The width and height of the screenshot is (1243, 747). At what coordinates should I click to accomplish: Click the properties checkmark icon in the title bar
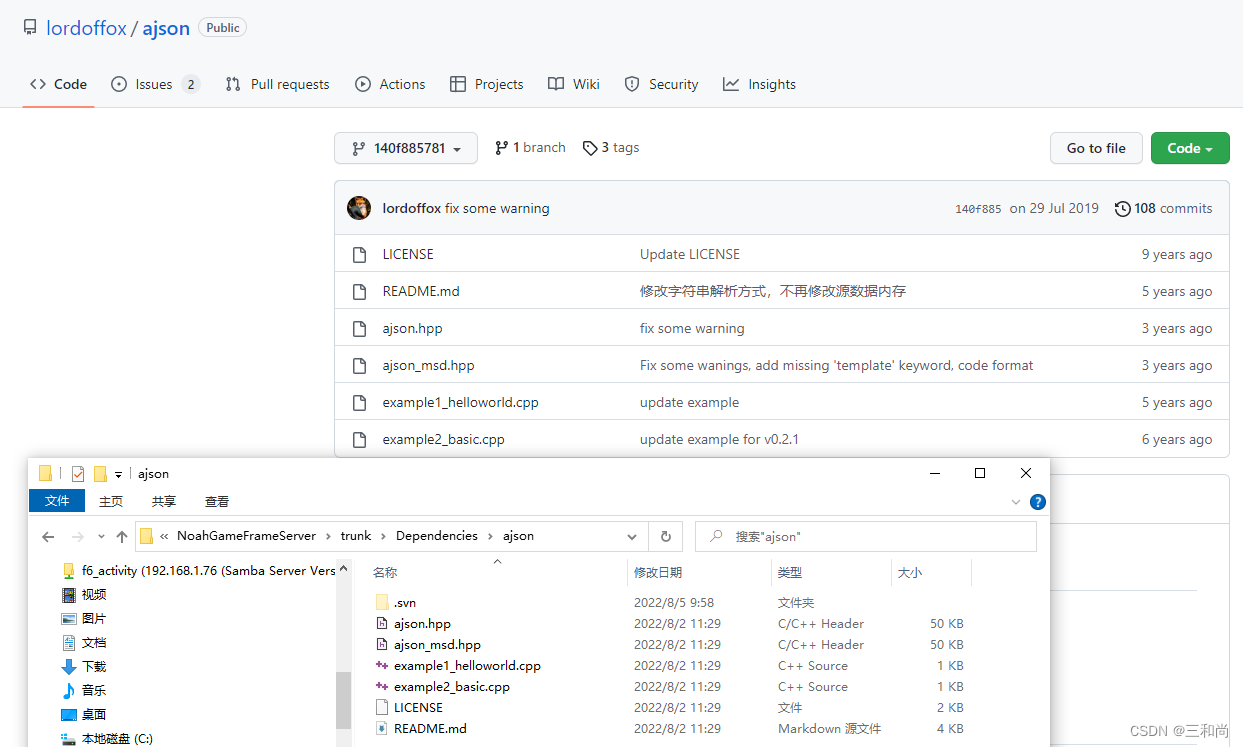coord(78,474)
